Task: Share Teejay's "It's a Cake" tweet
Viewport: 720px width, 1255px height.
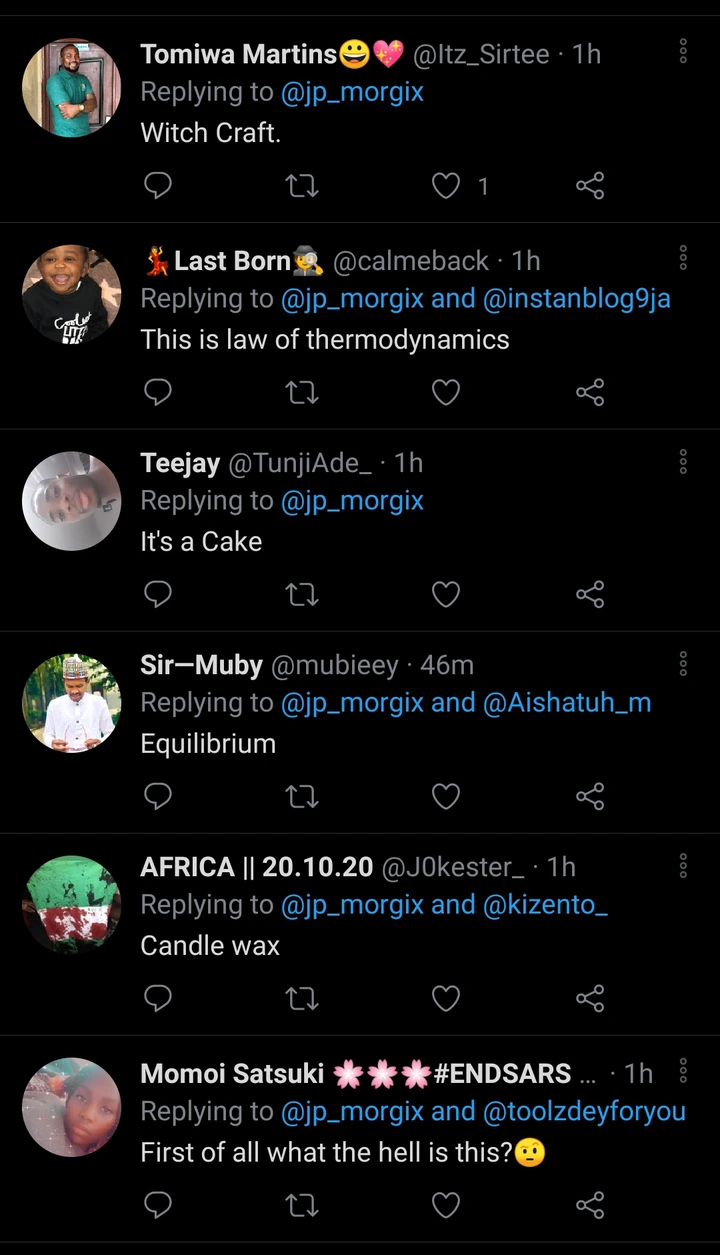Action: tap(590, 595)
